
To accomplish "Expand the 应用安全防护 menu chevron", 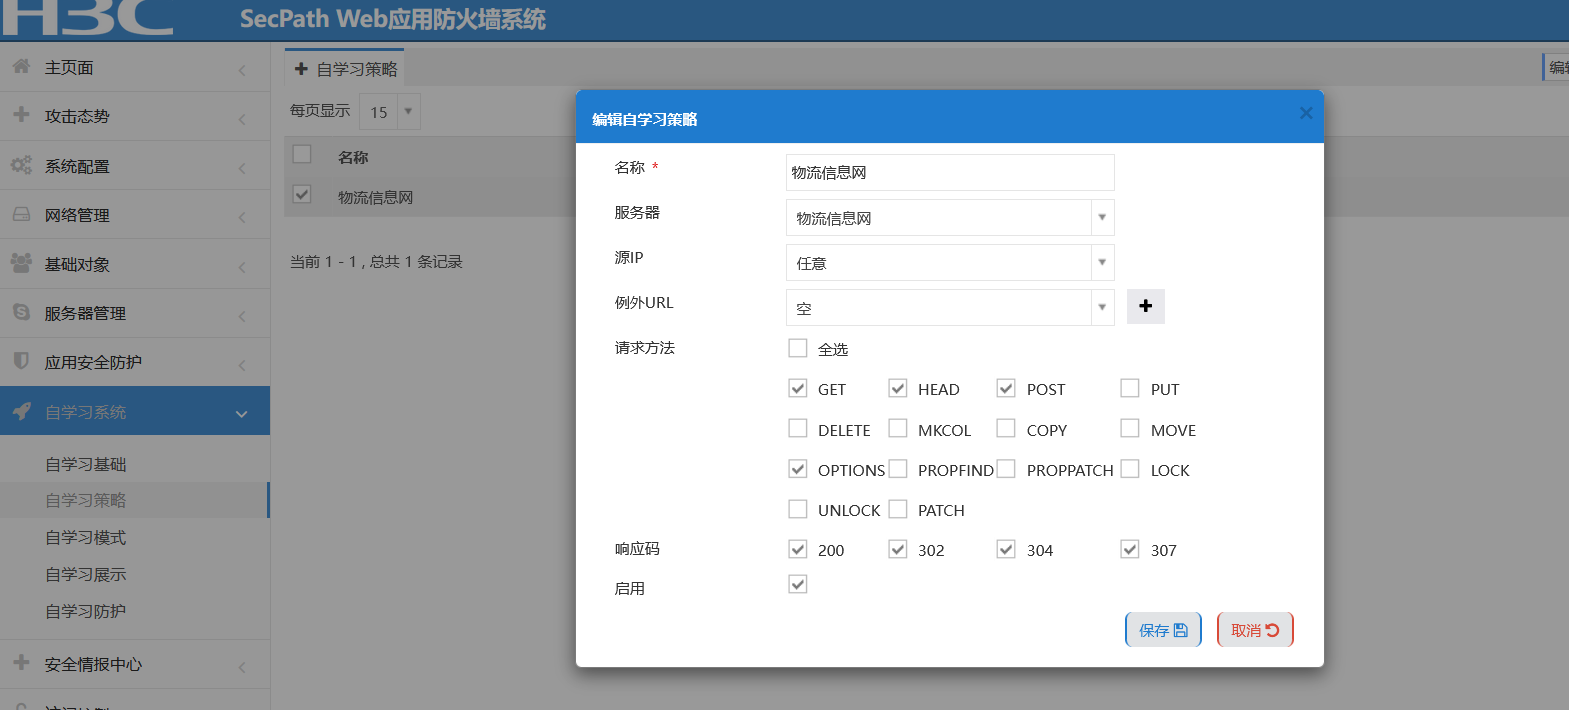I will (x=242, y=365).
